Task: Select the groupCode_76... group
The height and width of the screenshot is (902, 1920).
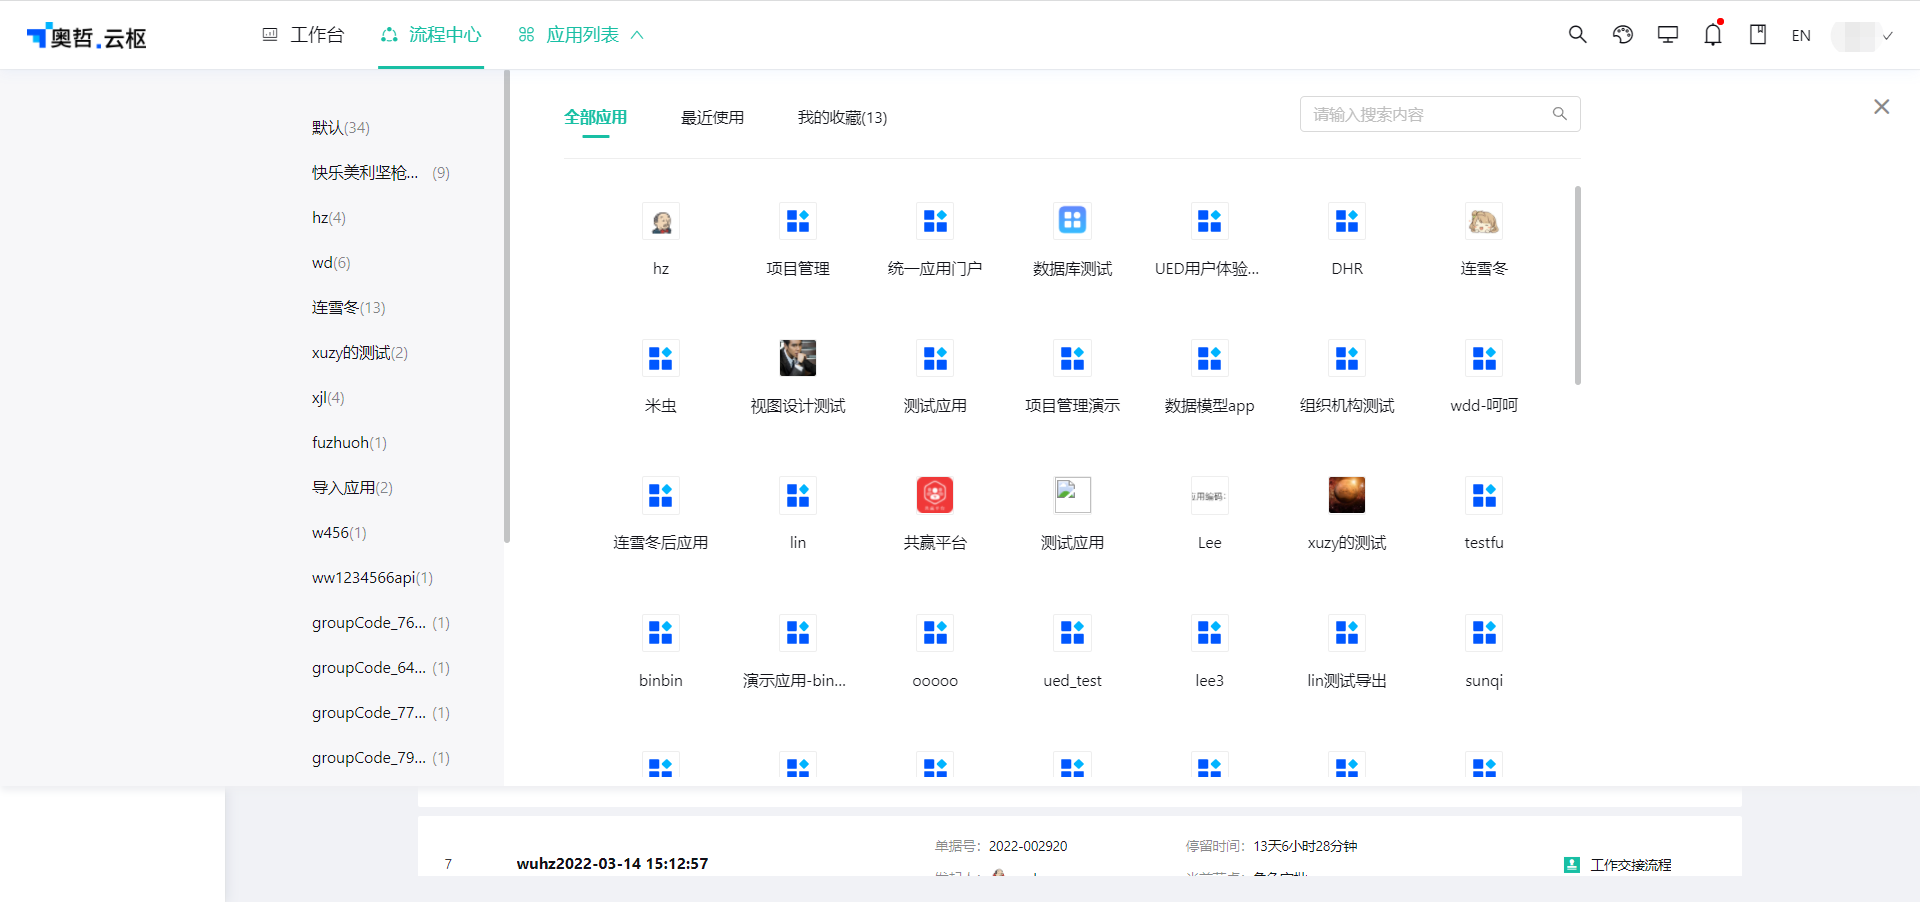Action: click(x=381, y=623)
